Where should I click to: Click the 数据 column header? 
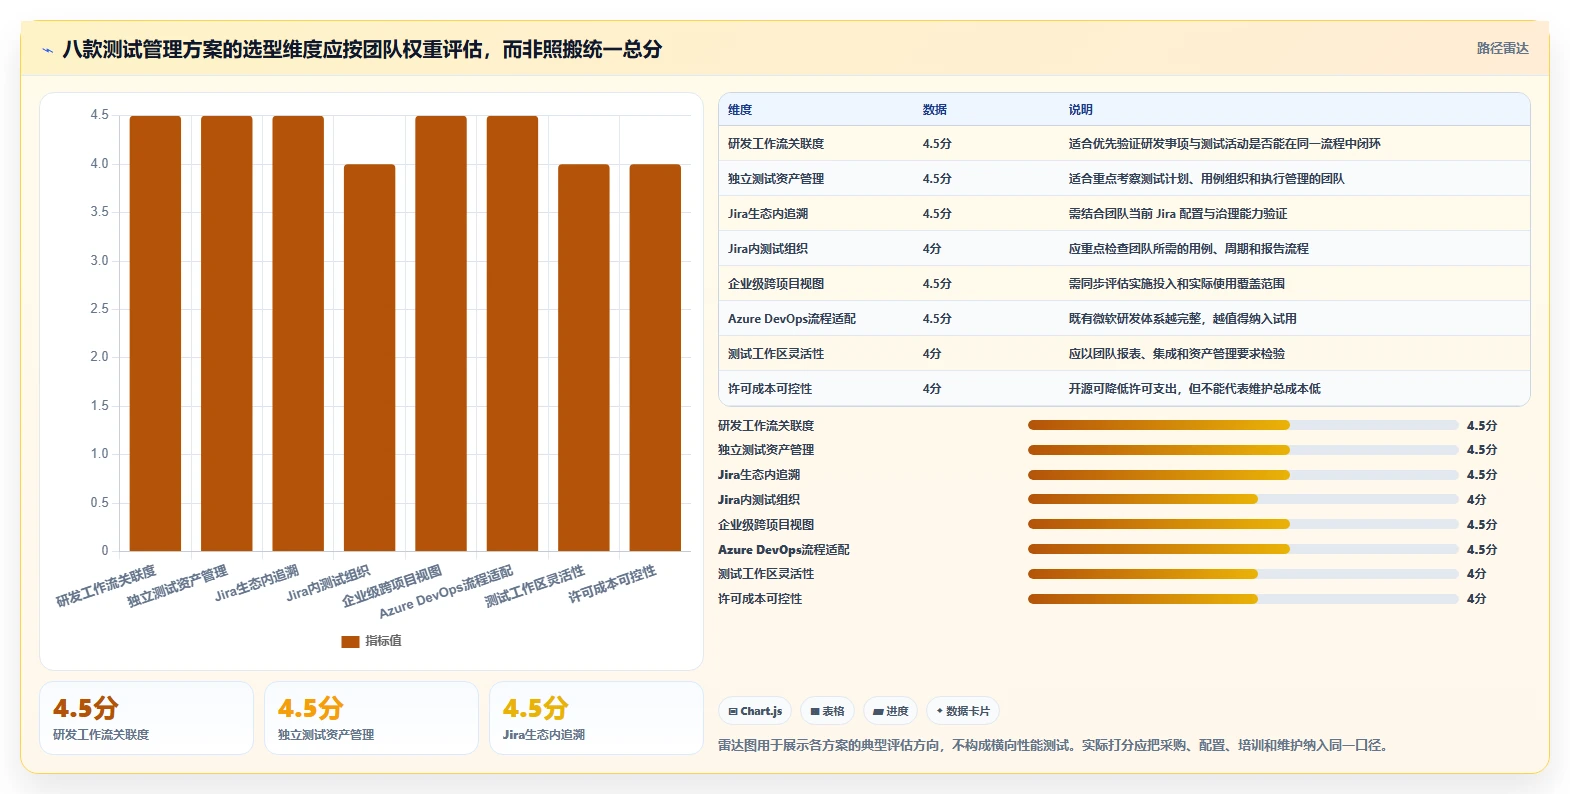[935, 110]
